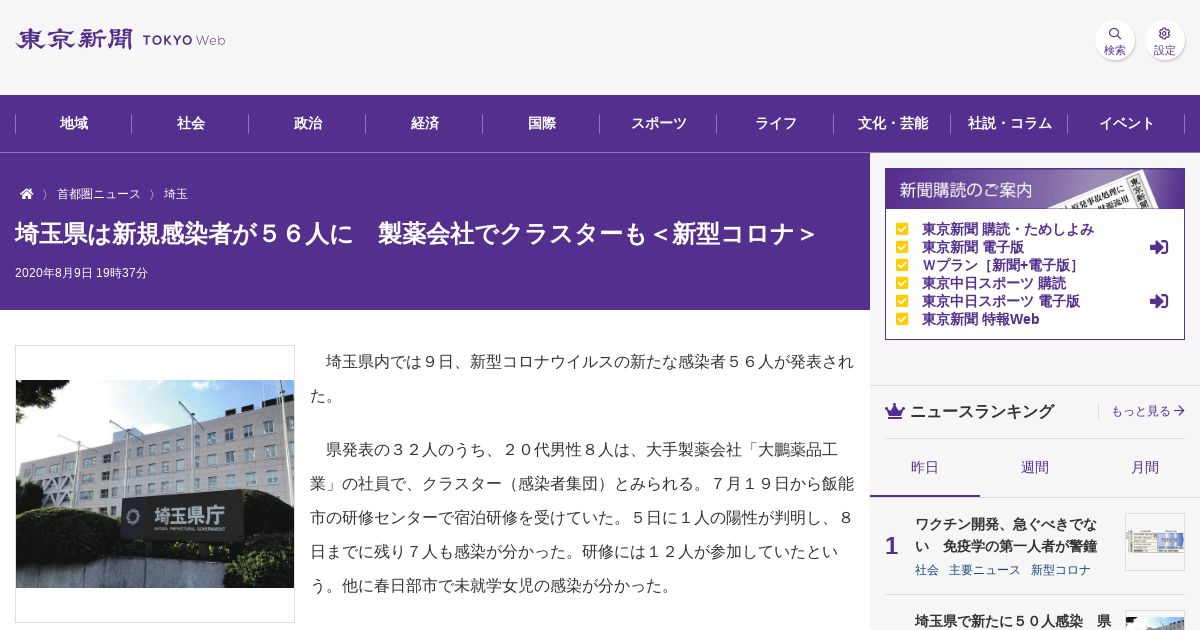Tick checkmark beside 東京新聞 特報Web
Screen dimensions: 1200x630
[902, 319]
